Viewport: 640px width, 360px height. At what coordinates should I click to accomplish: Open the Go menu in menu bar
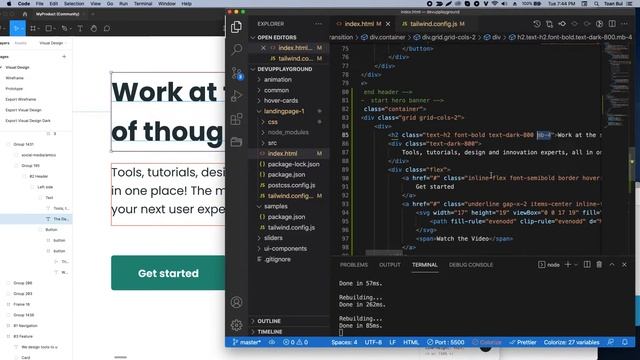tap(110, 4)
